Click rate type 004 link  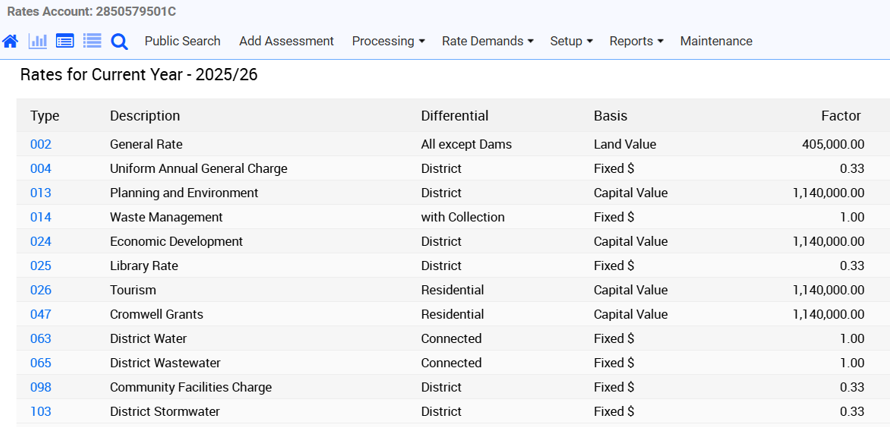(41, 169)
